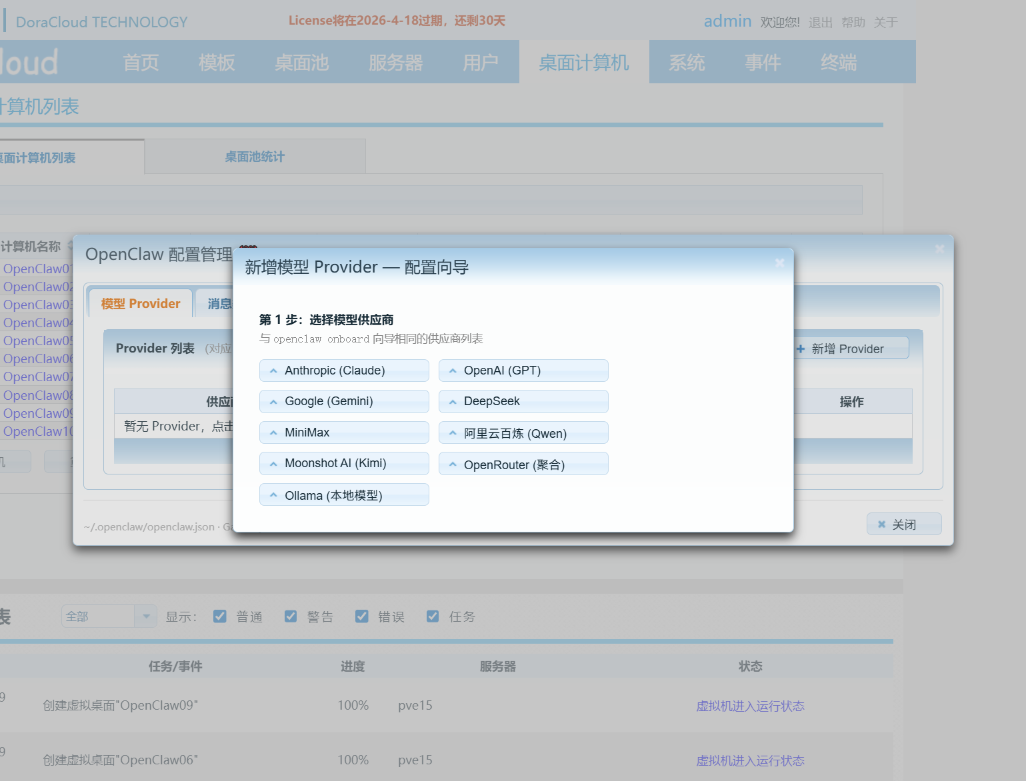Click the license expiry notice text

pyautogui.click(x=397, y=20)
